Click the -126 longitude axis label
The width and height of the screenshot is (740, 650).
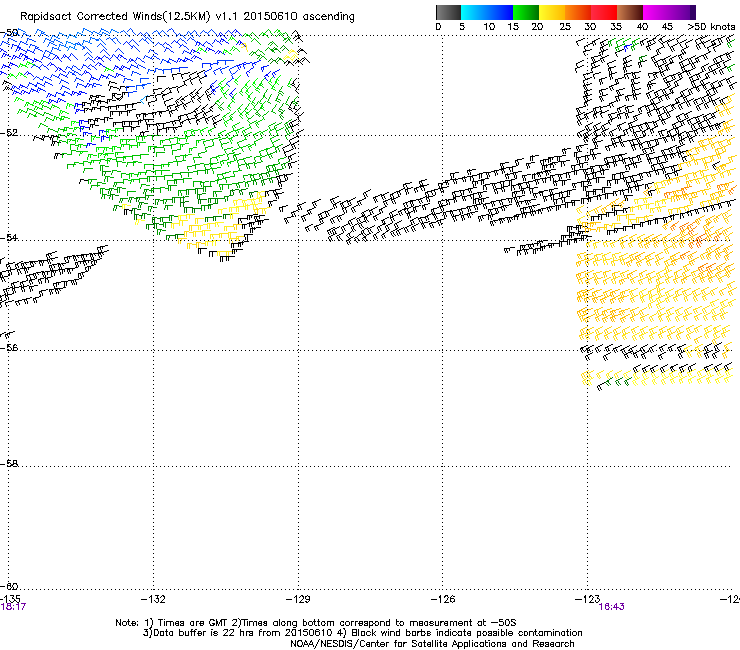tap(443, 599)
